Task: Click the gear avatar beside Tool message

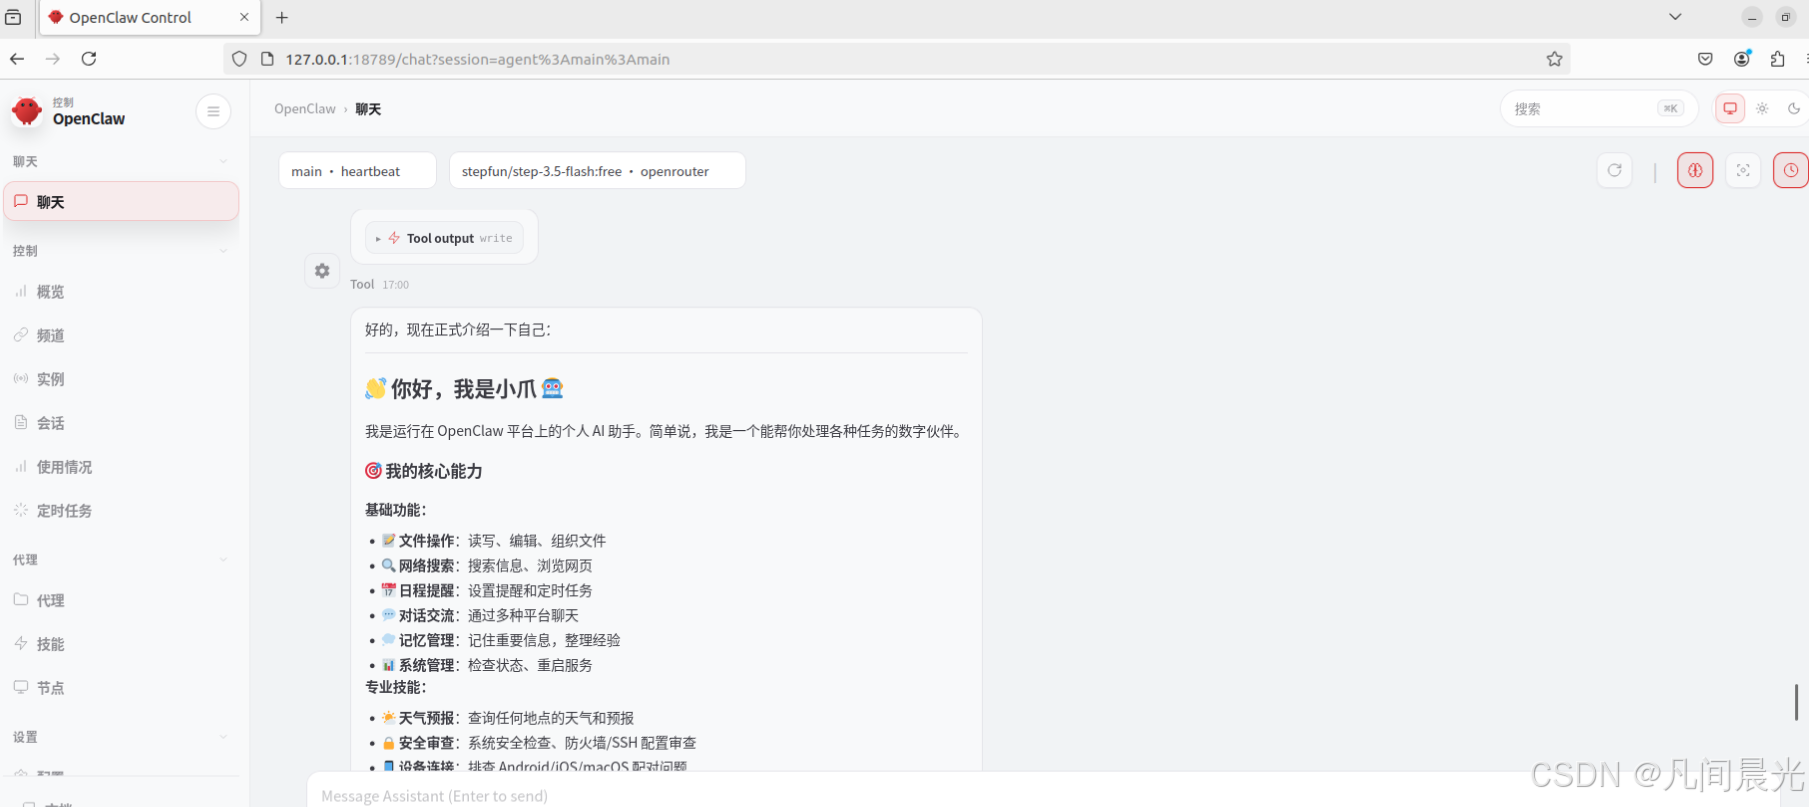Action: click(x=322, y=271)
